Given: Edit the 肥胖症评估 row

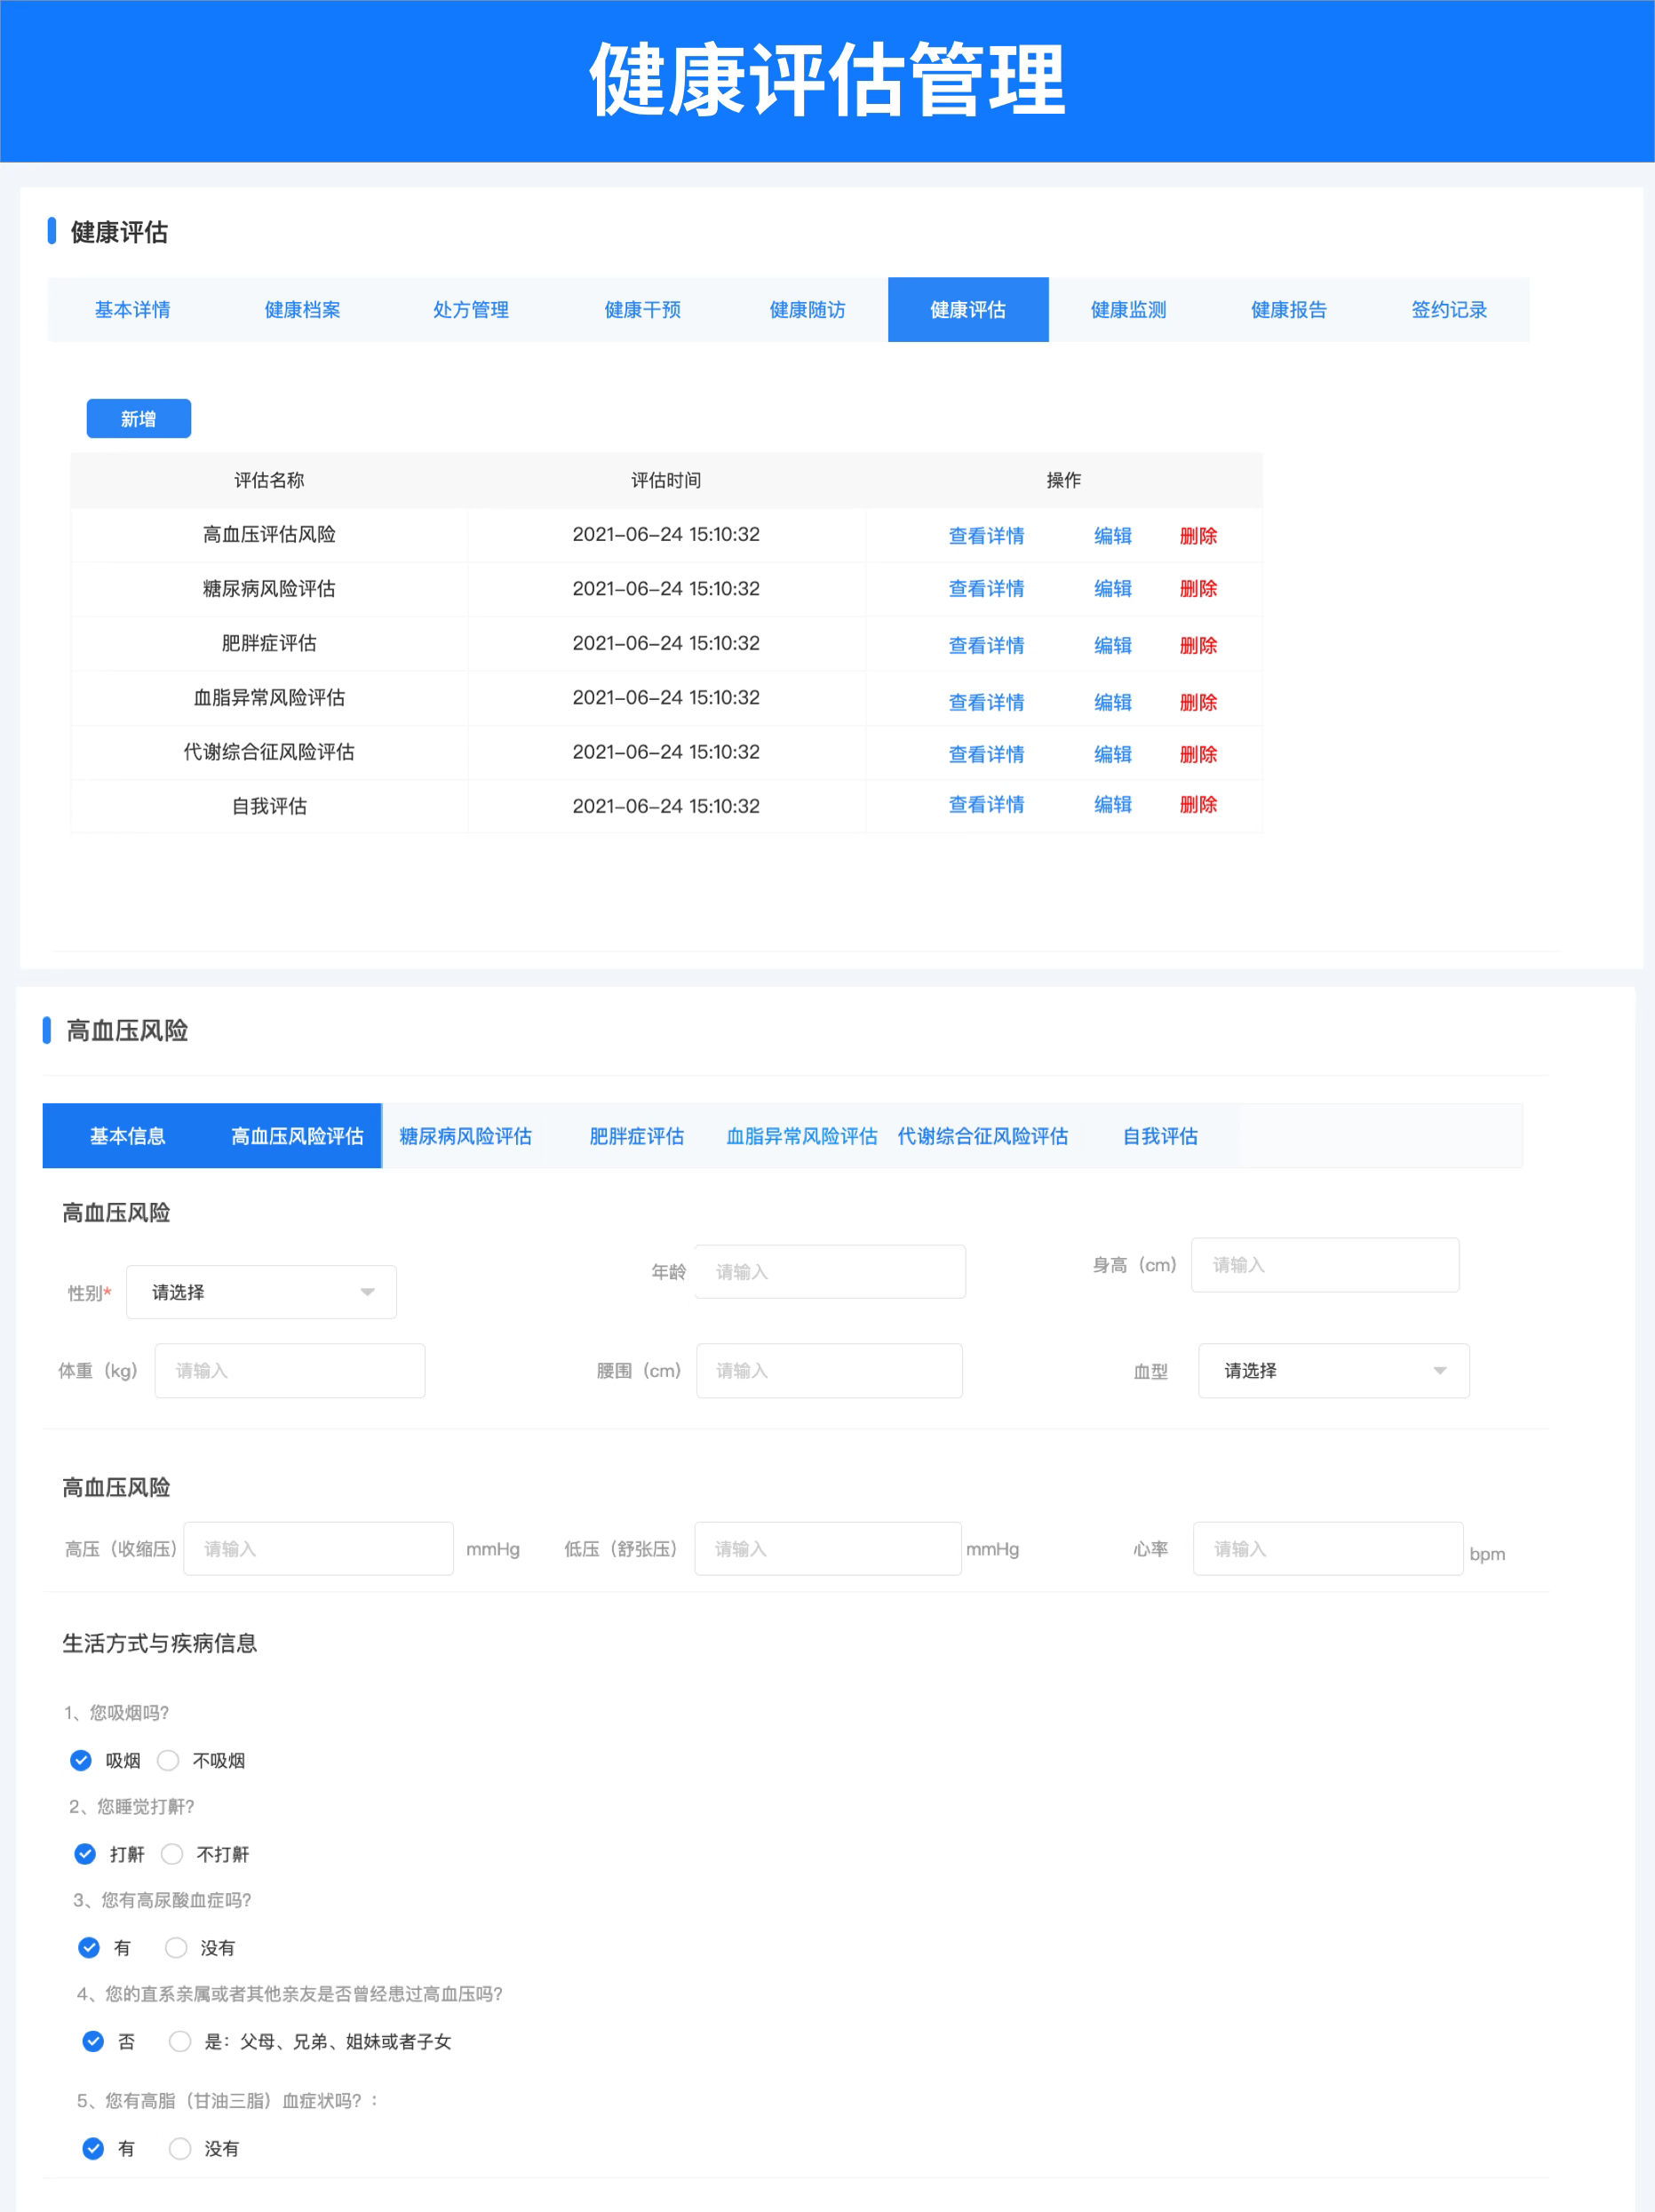Looking at the screenshot, I should point(1112,646).
